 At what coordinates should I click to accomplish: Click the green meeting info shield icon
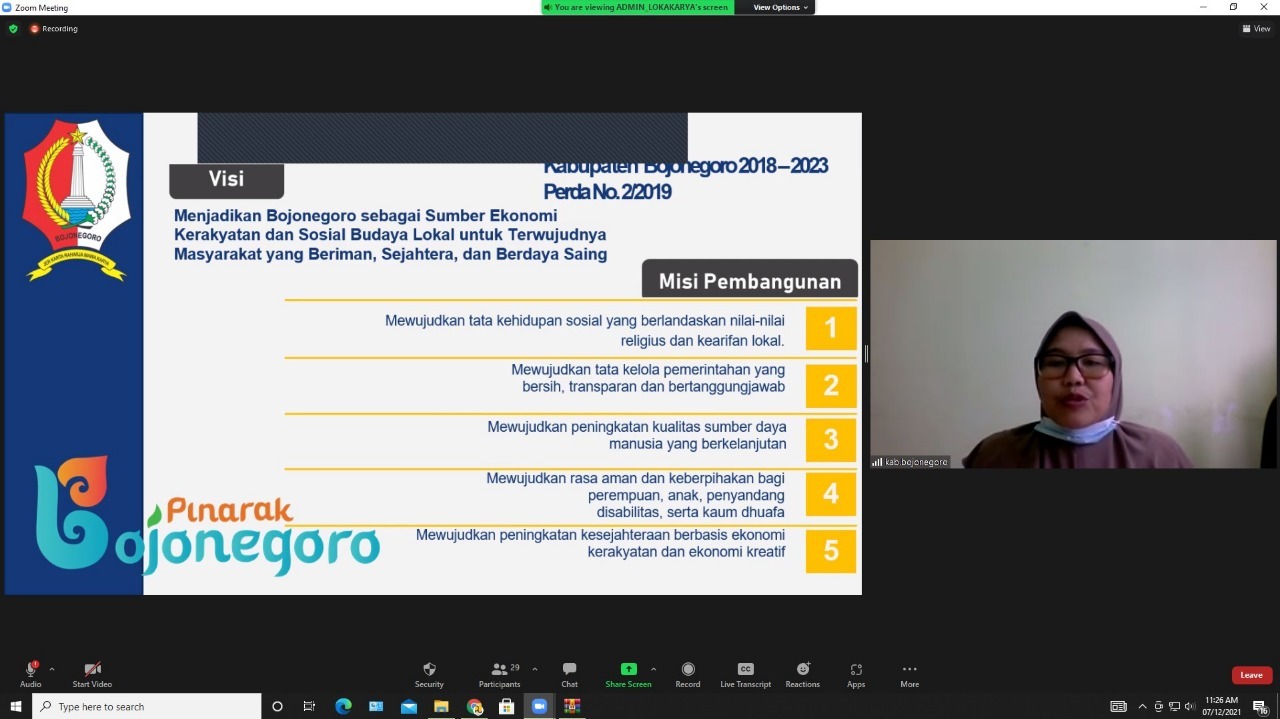[13, 28]
